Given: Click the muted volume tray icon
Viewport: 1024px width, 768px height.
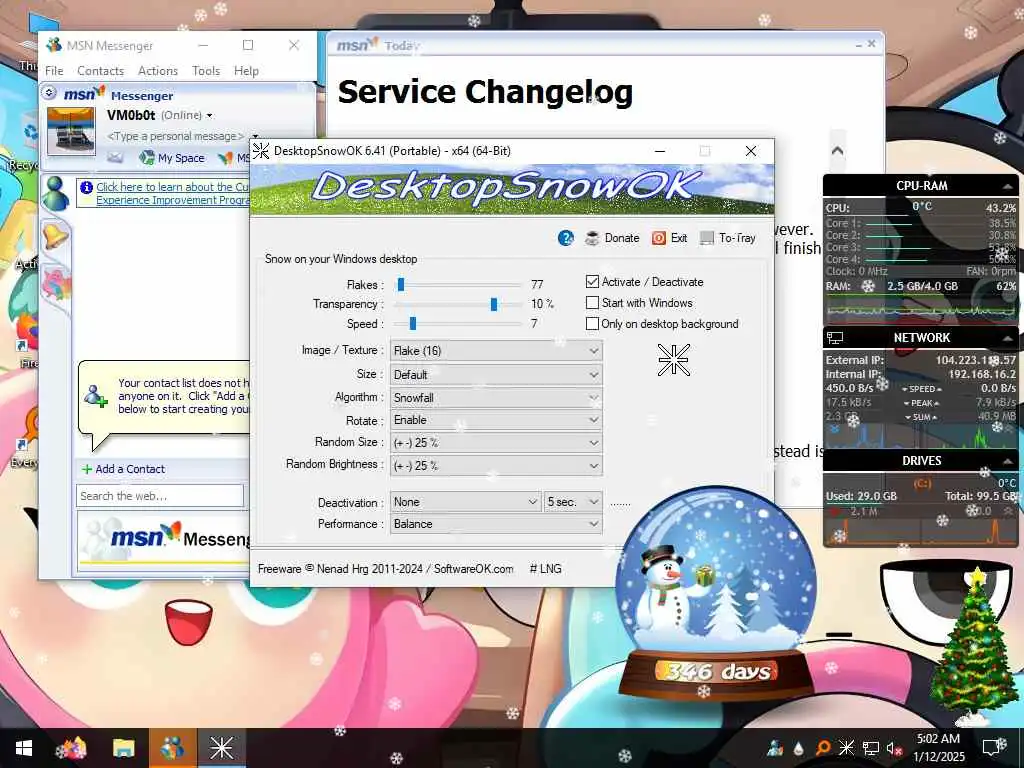Looking at the screenshot, I should click(894, 748).
